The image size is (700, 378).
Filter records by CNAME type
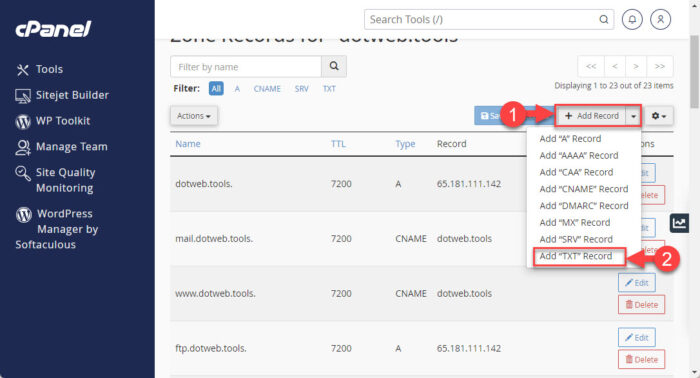[267, 89]
